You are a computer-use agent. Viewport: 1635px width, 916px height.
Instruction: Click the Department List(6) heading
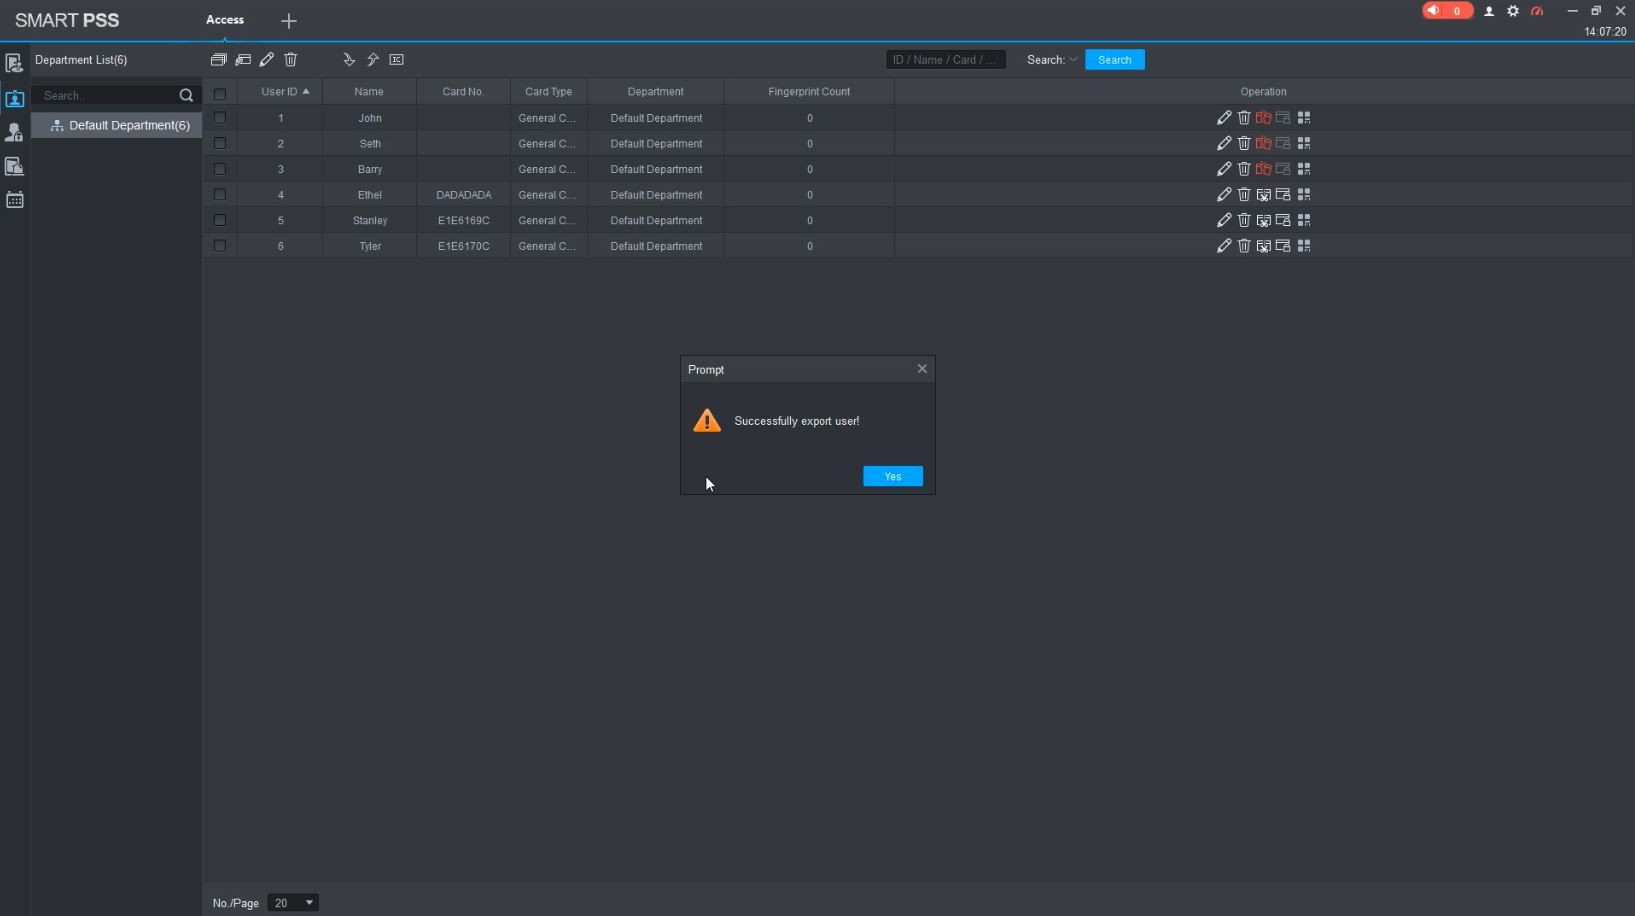pyautogui.click(x=81, y=60)
